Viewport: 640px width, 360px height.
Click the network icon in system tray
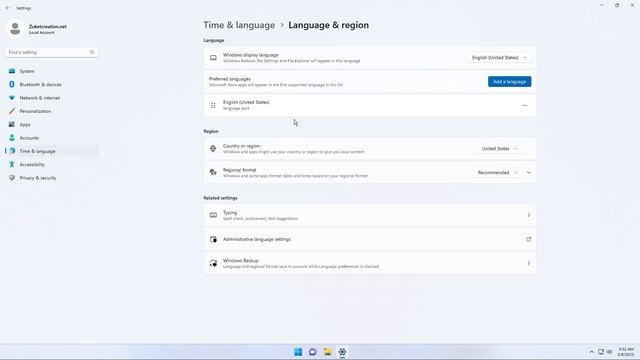tap(601, 352)
